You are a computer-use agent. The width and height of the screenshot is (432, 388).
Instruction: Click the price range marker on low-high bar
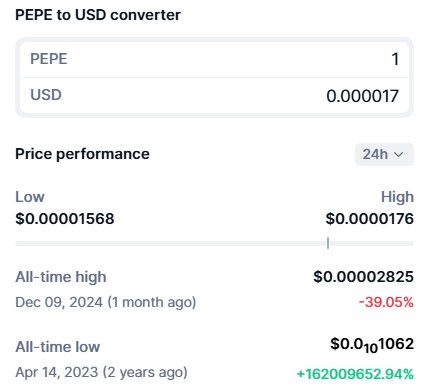pyautogui.click(x=328, y=243)
